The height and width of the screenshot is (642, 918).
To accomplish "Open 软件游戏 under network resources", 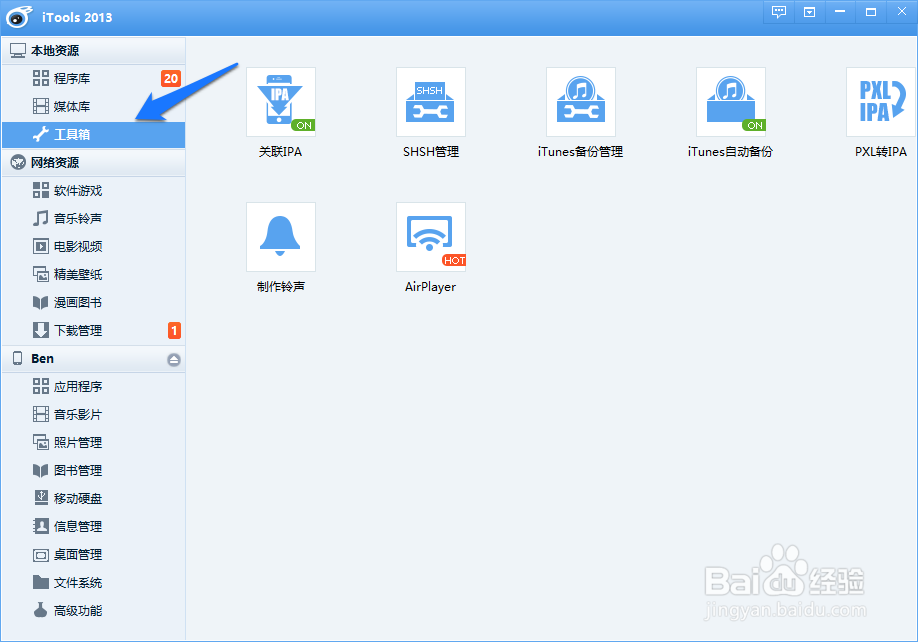I will (94, 191).
